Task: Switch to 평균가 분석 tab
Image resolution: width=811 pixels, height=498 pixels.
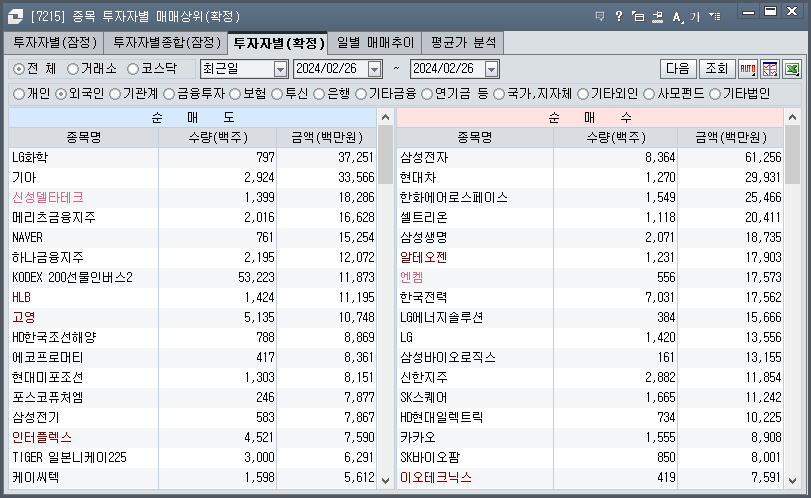Action: (463, 42)
